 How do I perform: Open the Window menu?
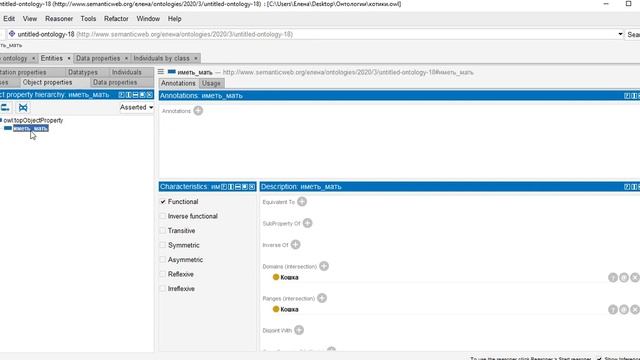pos(148,19)
